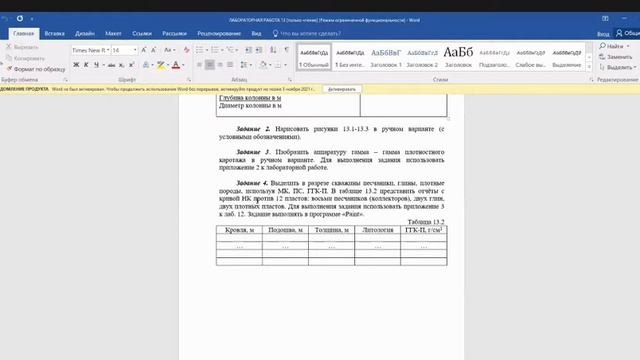Center the paragraph text
The height and width of the screenshot is (360, 640).
[x=209, y=64]
